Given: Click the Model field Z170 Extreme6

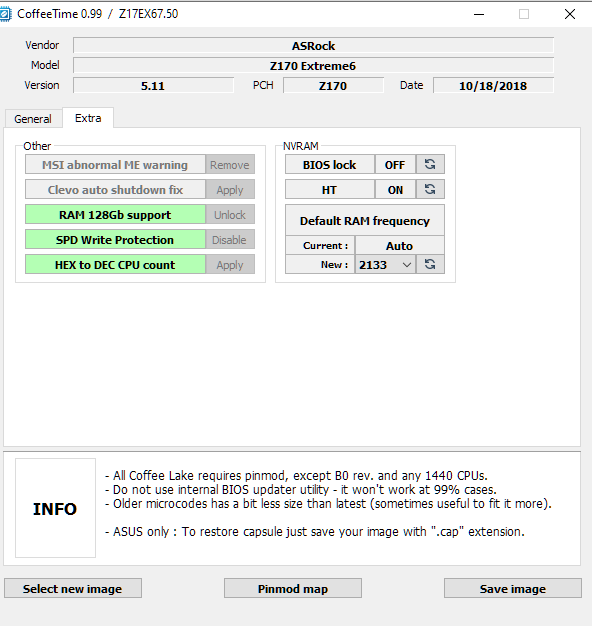Looking at the screenshot, I should (313, 65).
